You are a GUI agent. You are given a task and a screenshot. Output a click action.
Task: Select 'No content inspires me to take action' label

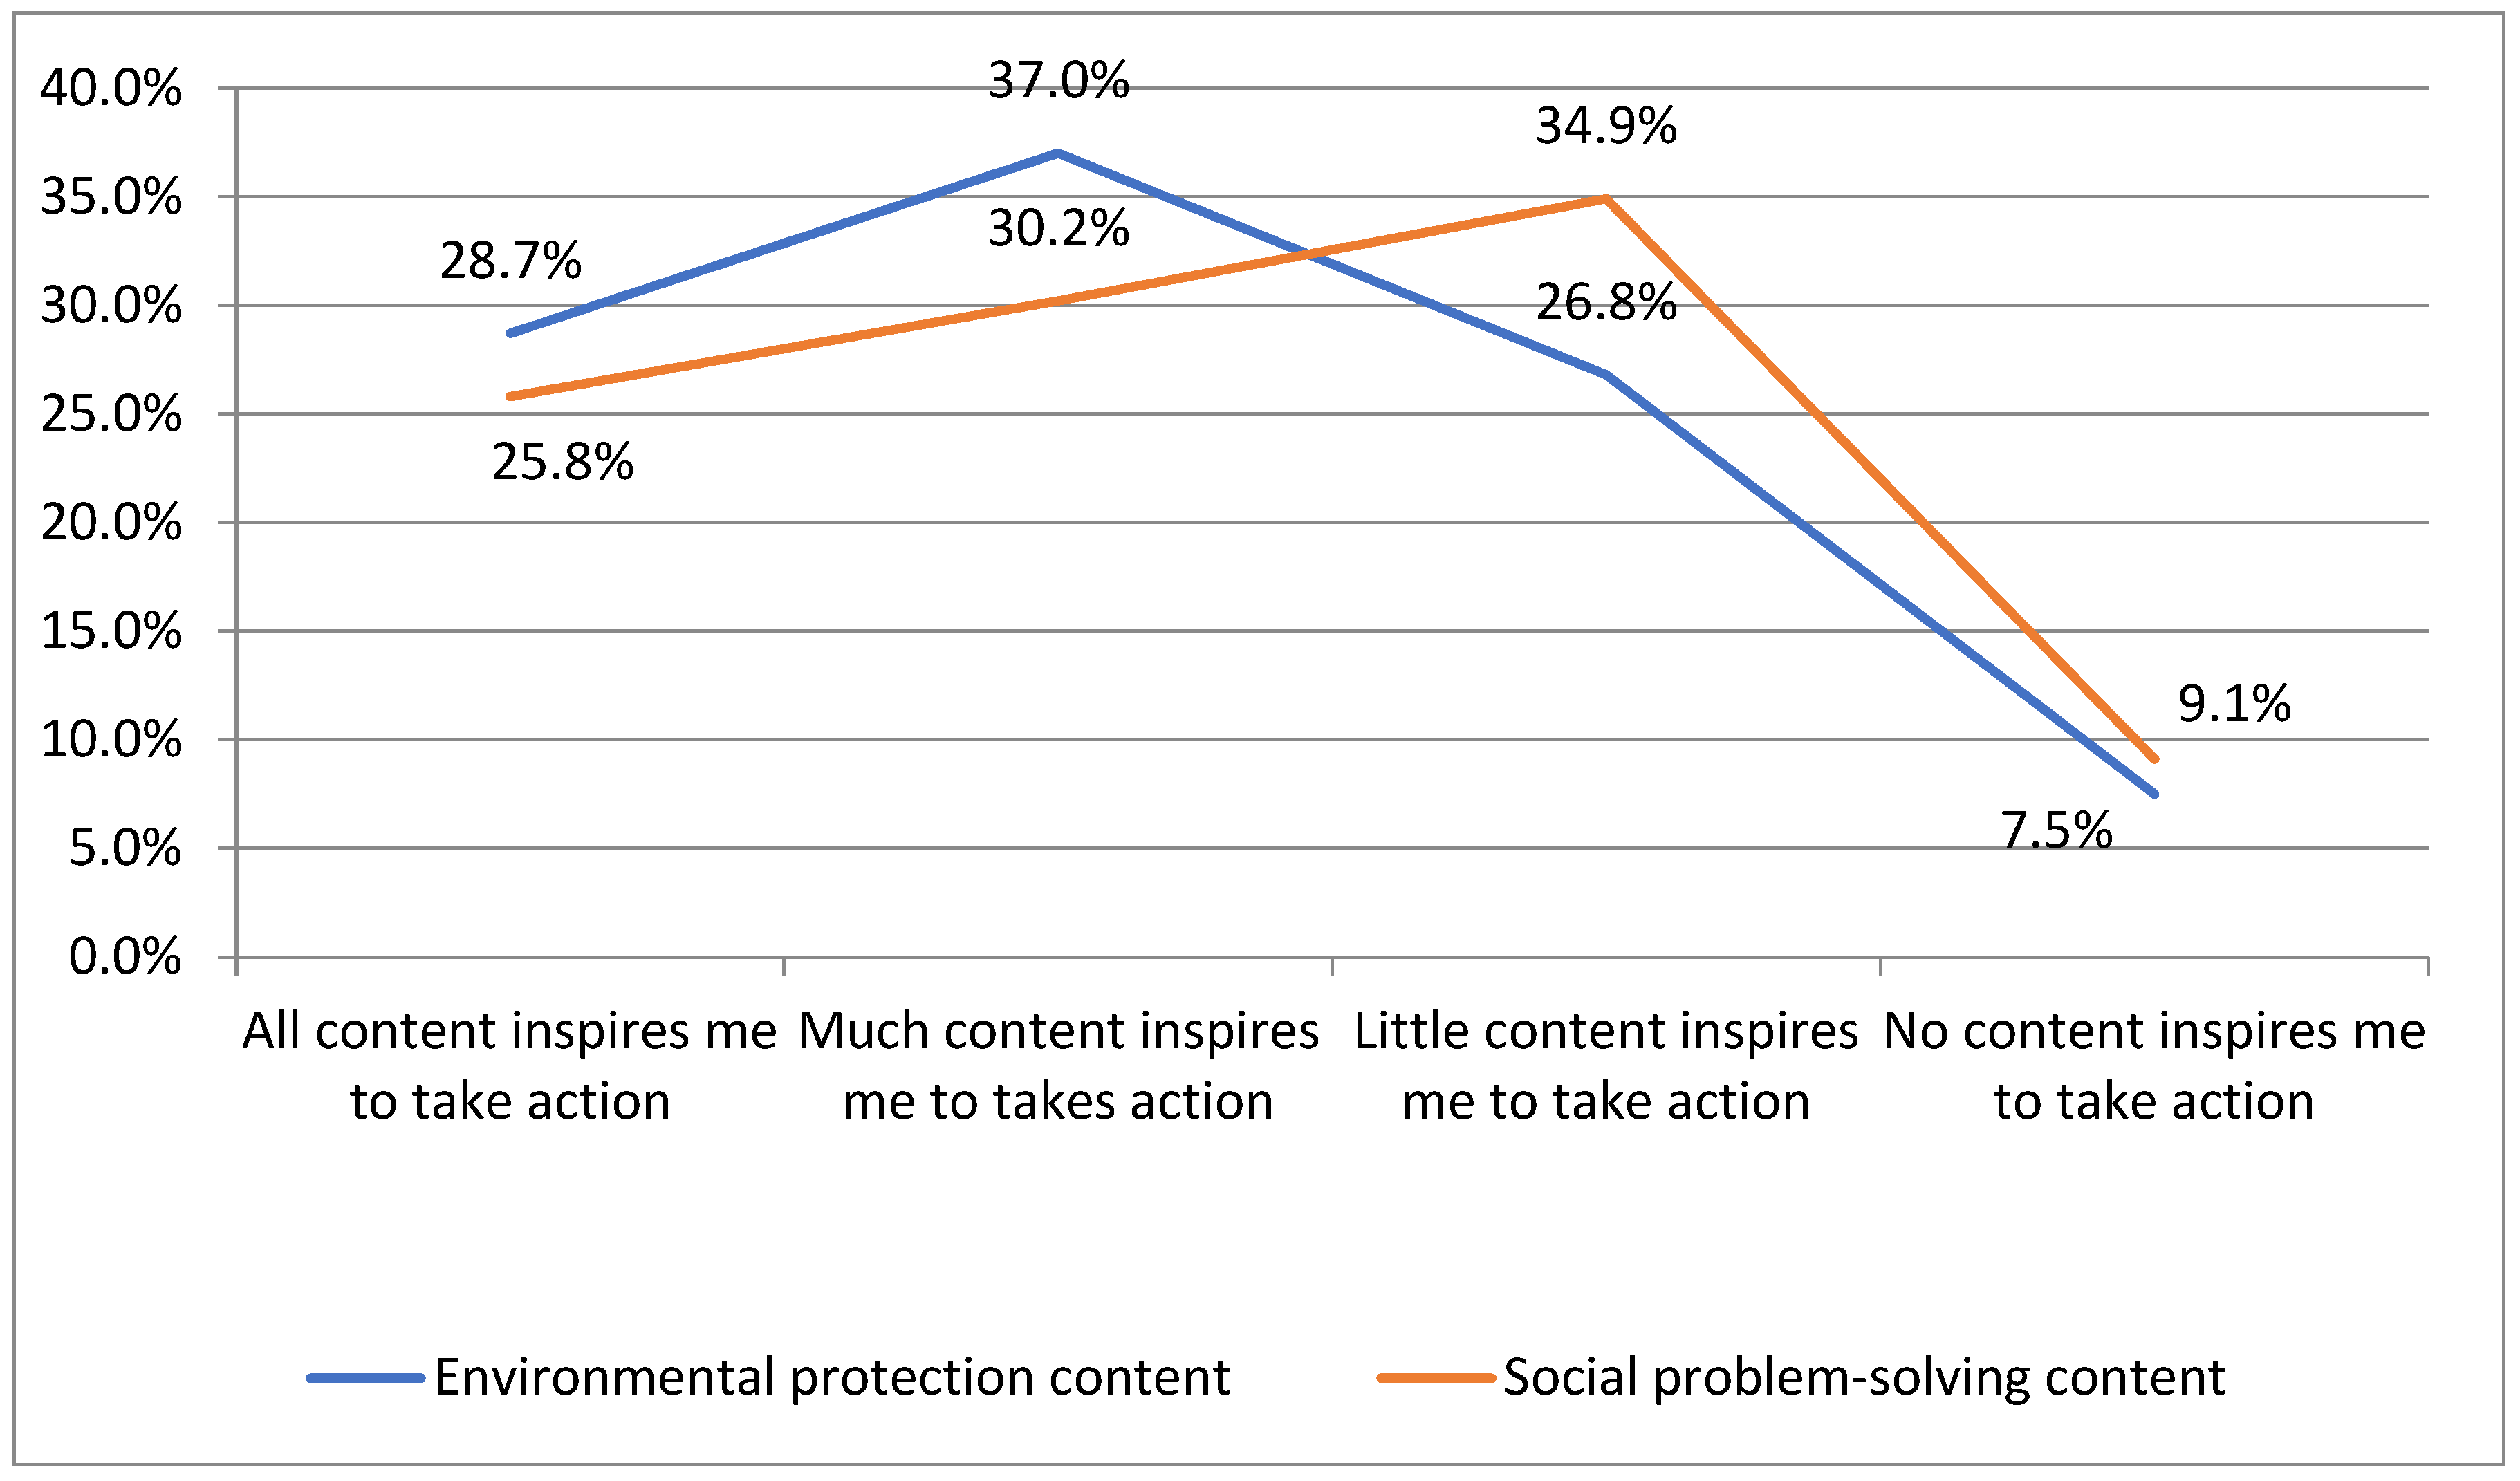point(2154,1066)
